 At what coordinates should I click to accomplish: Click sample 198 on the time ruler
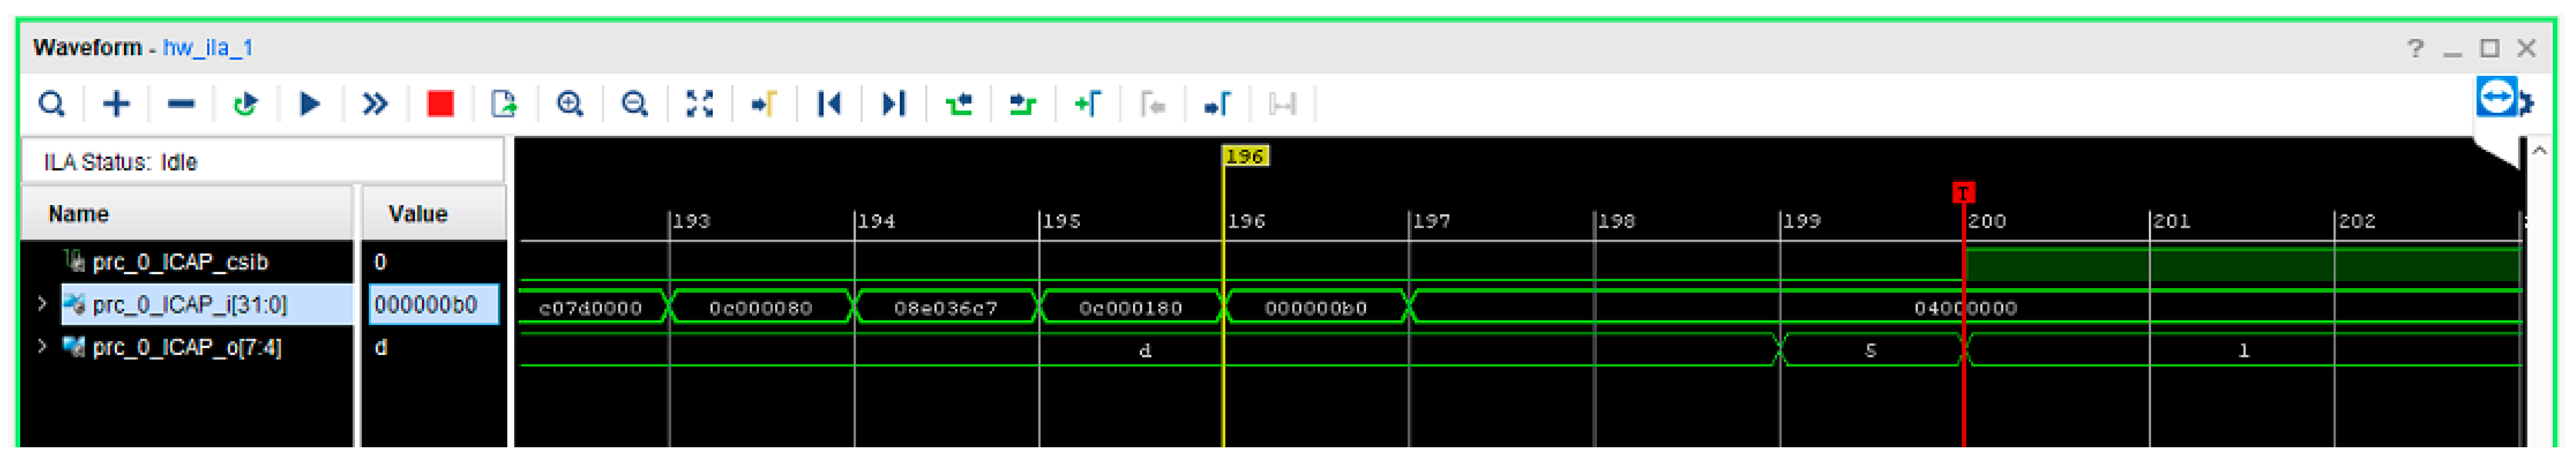point(1616,221)
